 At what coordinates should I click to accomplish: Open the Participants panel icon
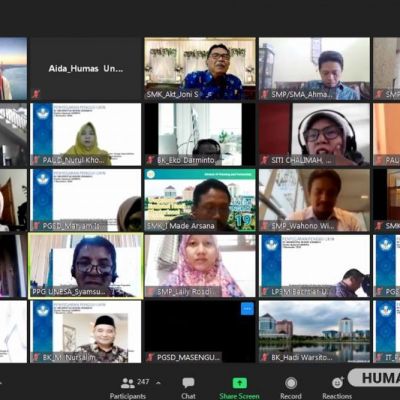[128, 383]
